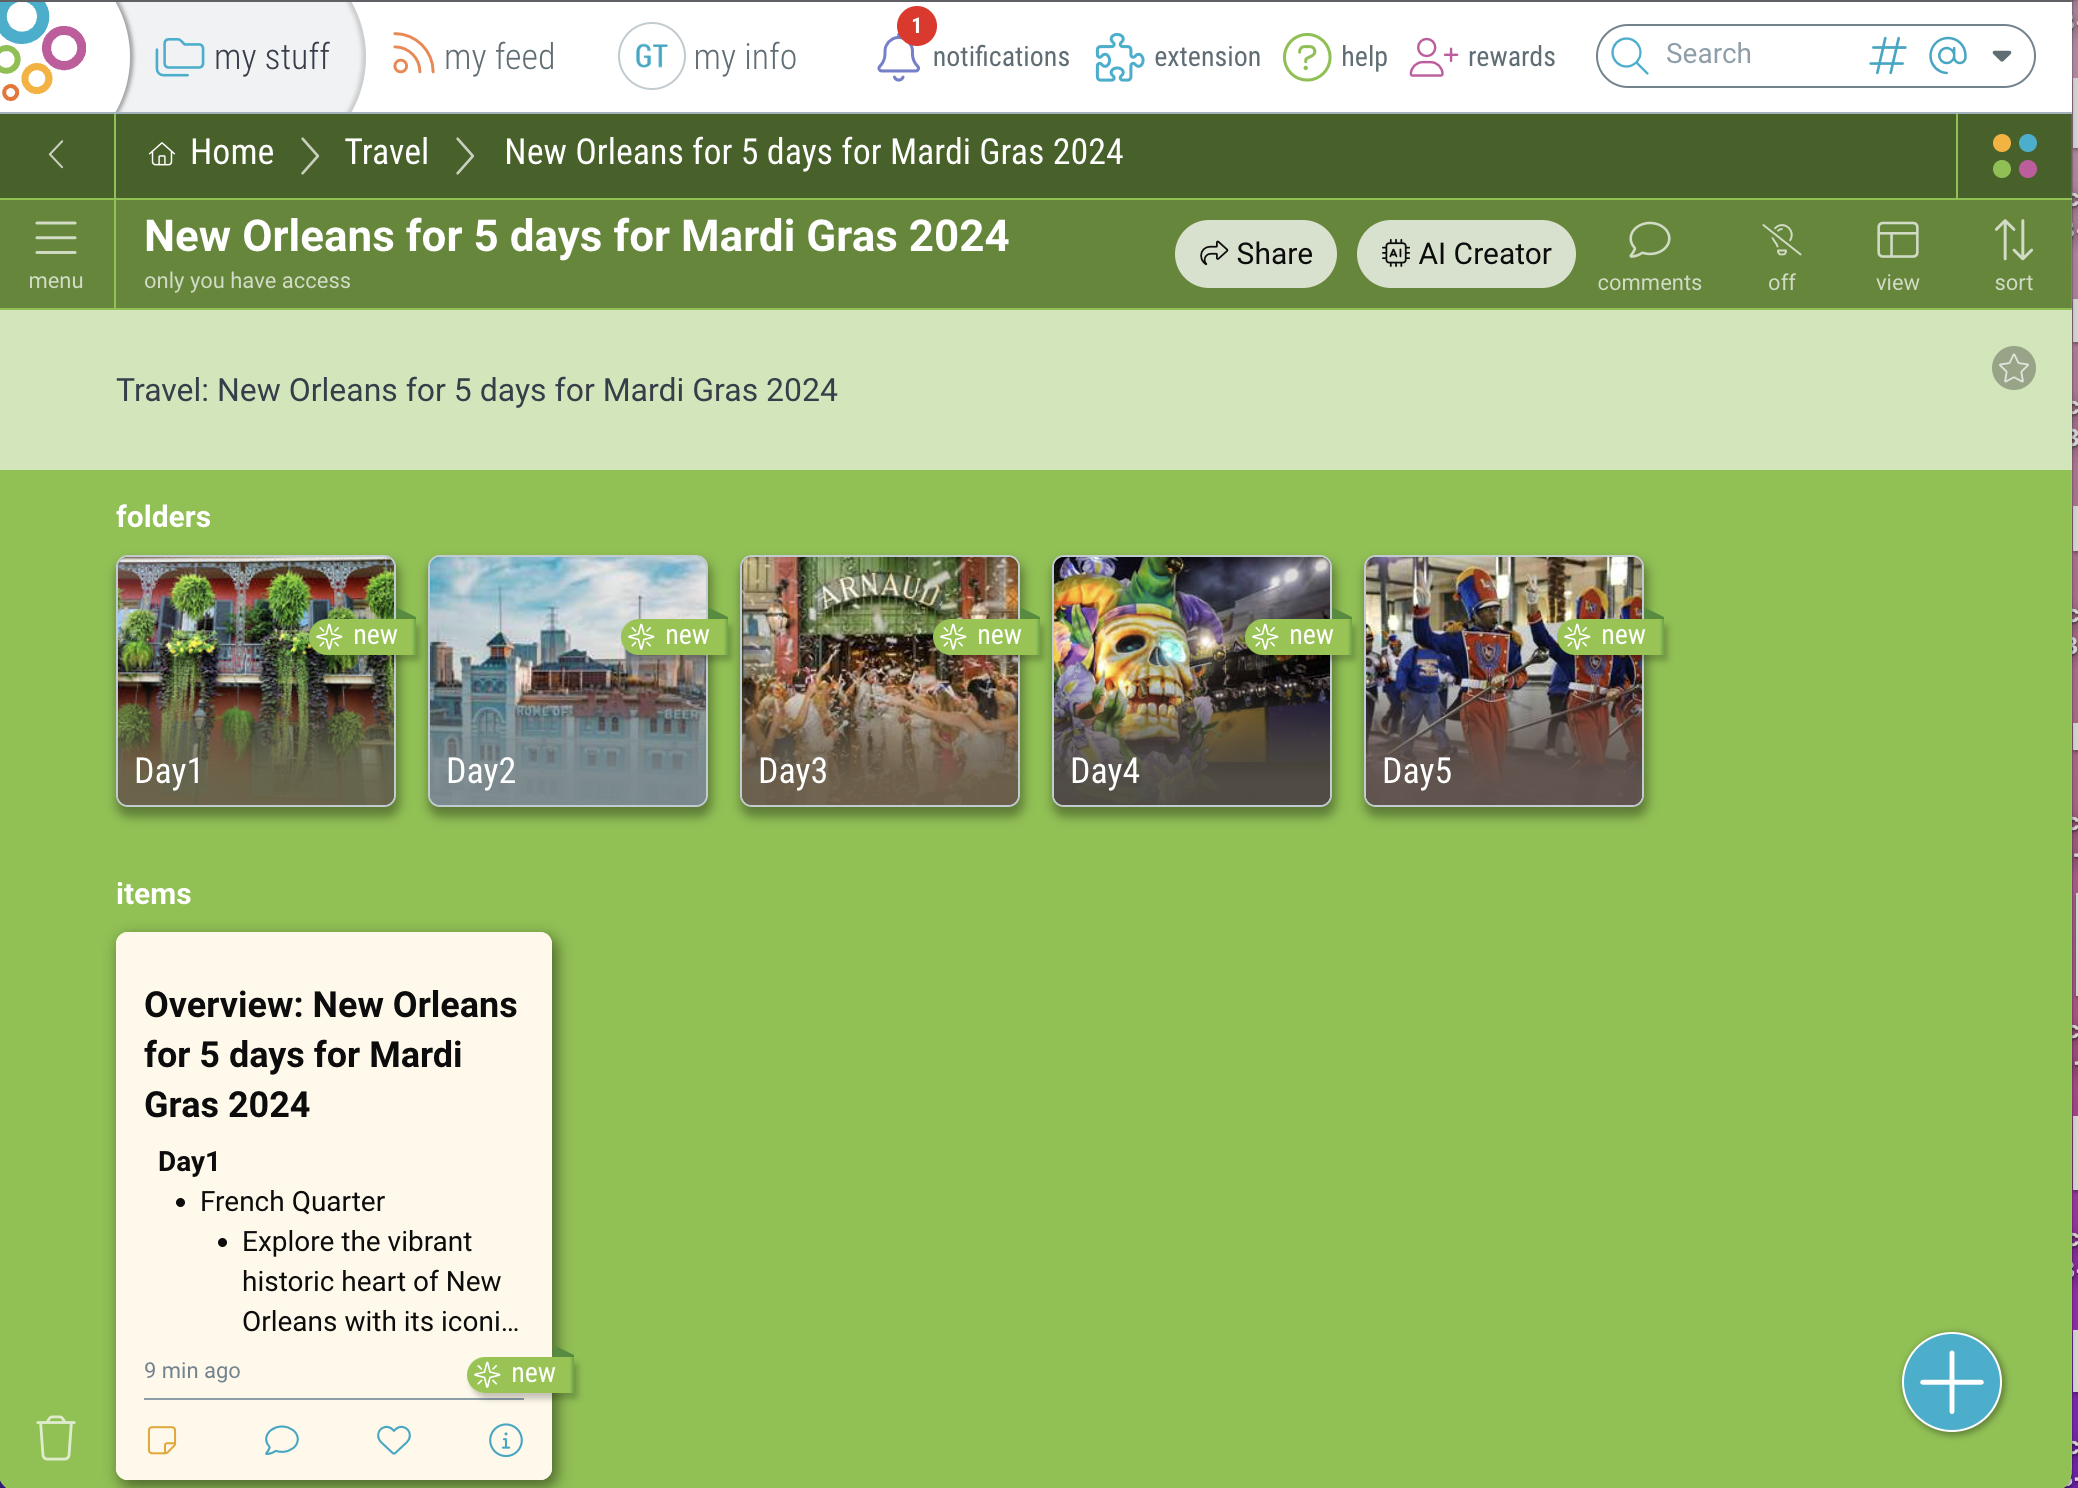
Task: Click the blue plus add button
Action: 1950,1382
